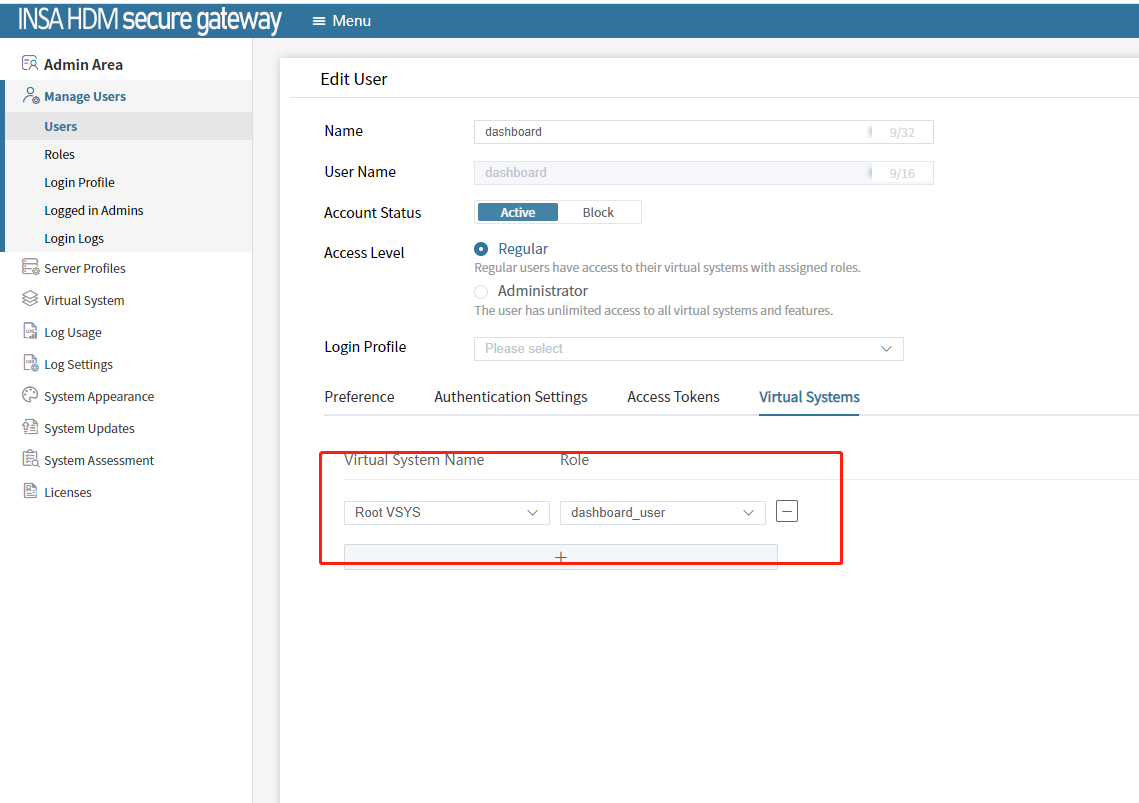The width and height of the screenshot is (1139, 803).
Task: Switch to the Authentication Settings tab
Action: (x=510, y=397)
